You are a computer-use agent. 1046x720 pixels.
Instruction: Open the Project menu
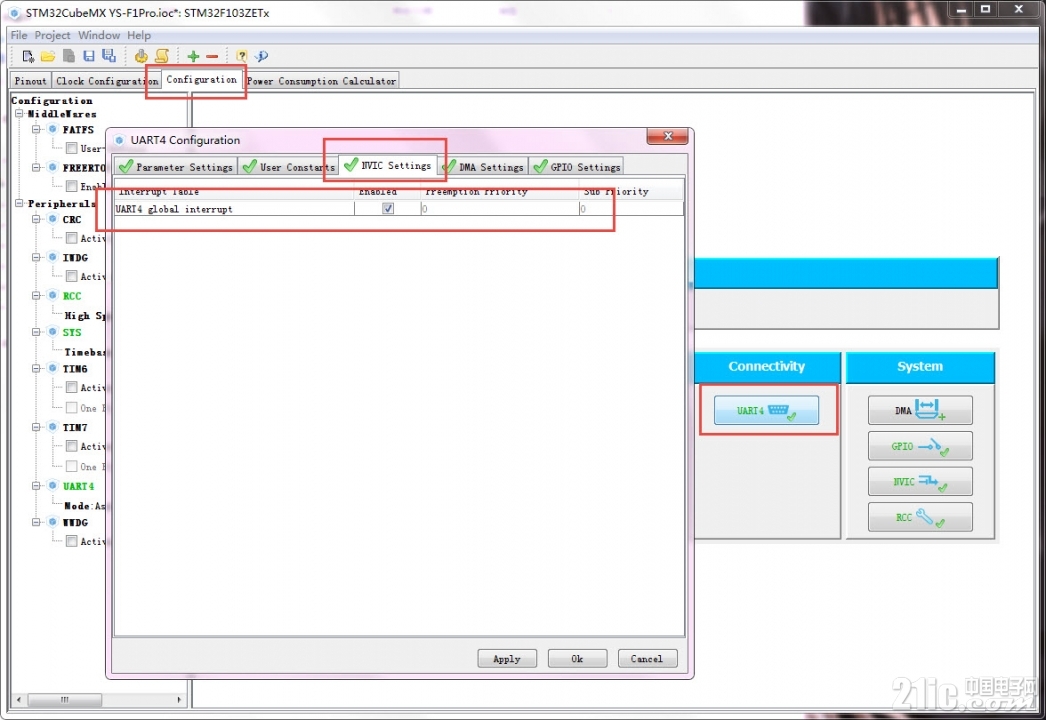tap(52, 35)
